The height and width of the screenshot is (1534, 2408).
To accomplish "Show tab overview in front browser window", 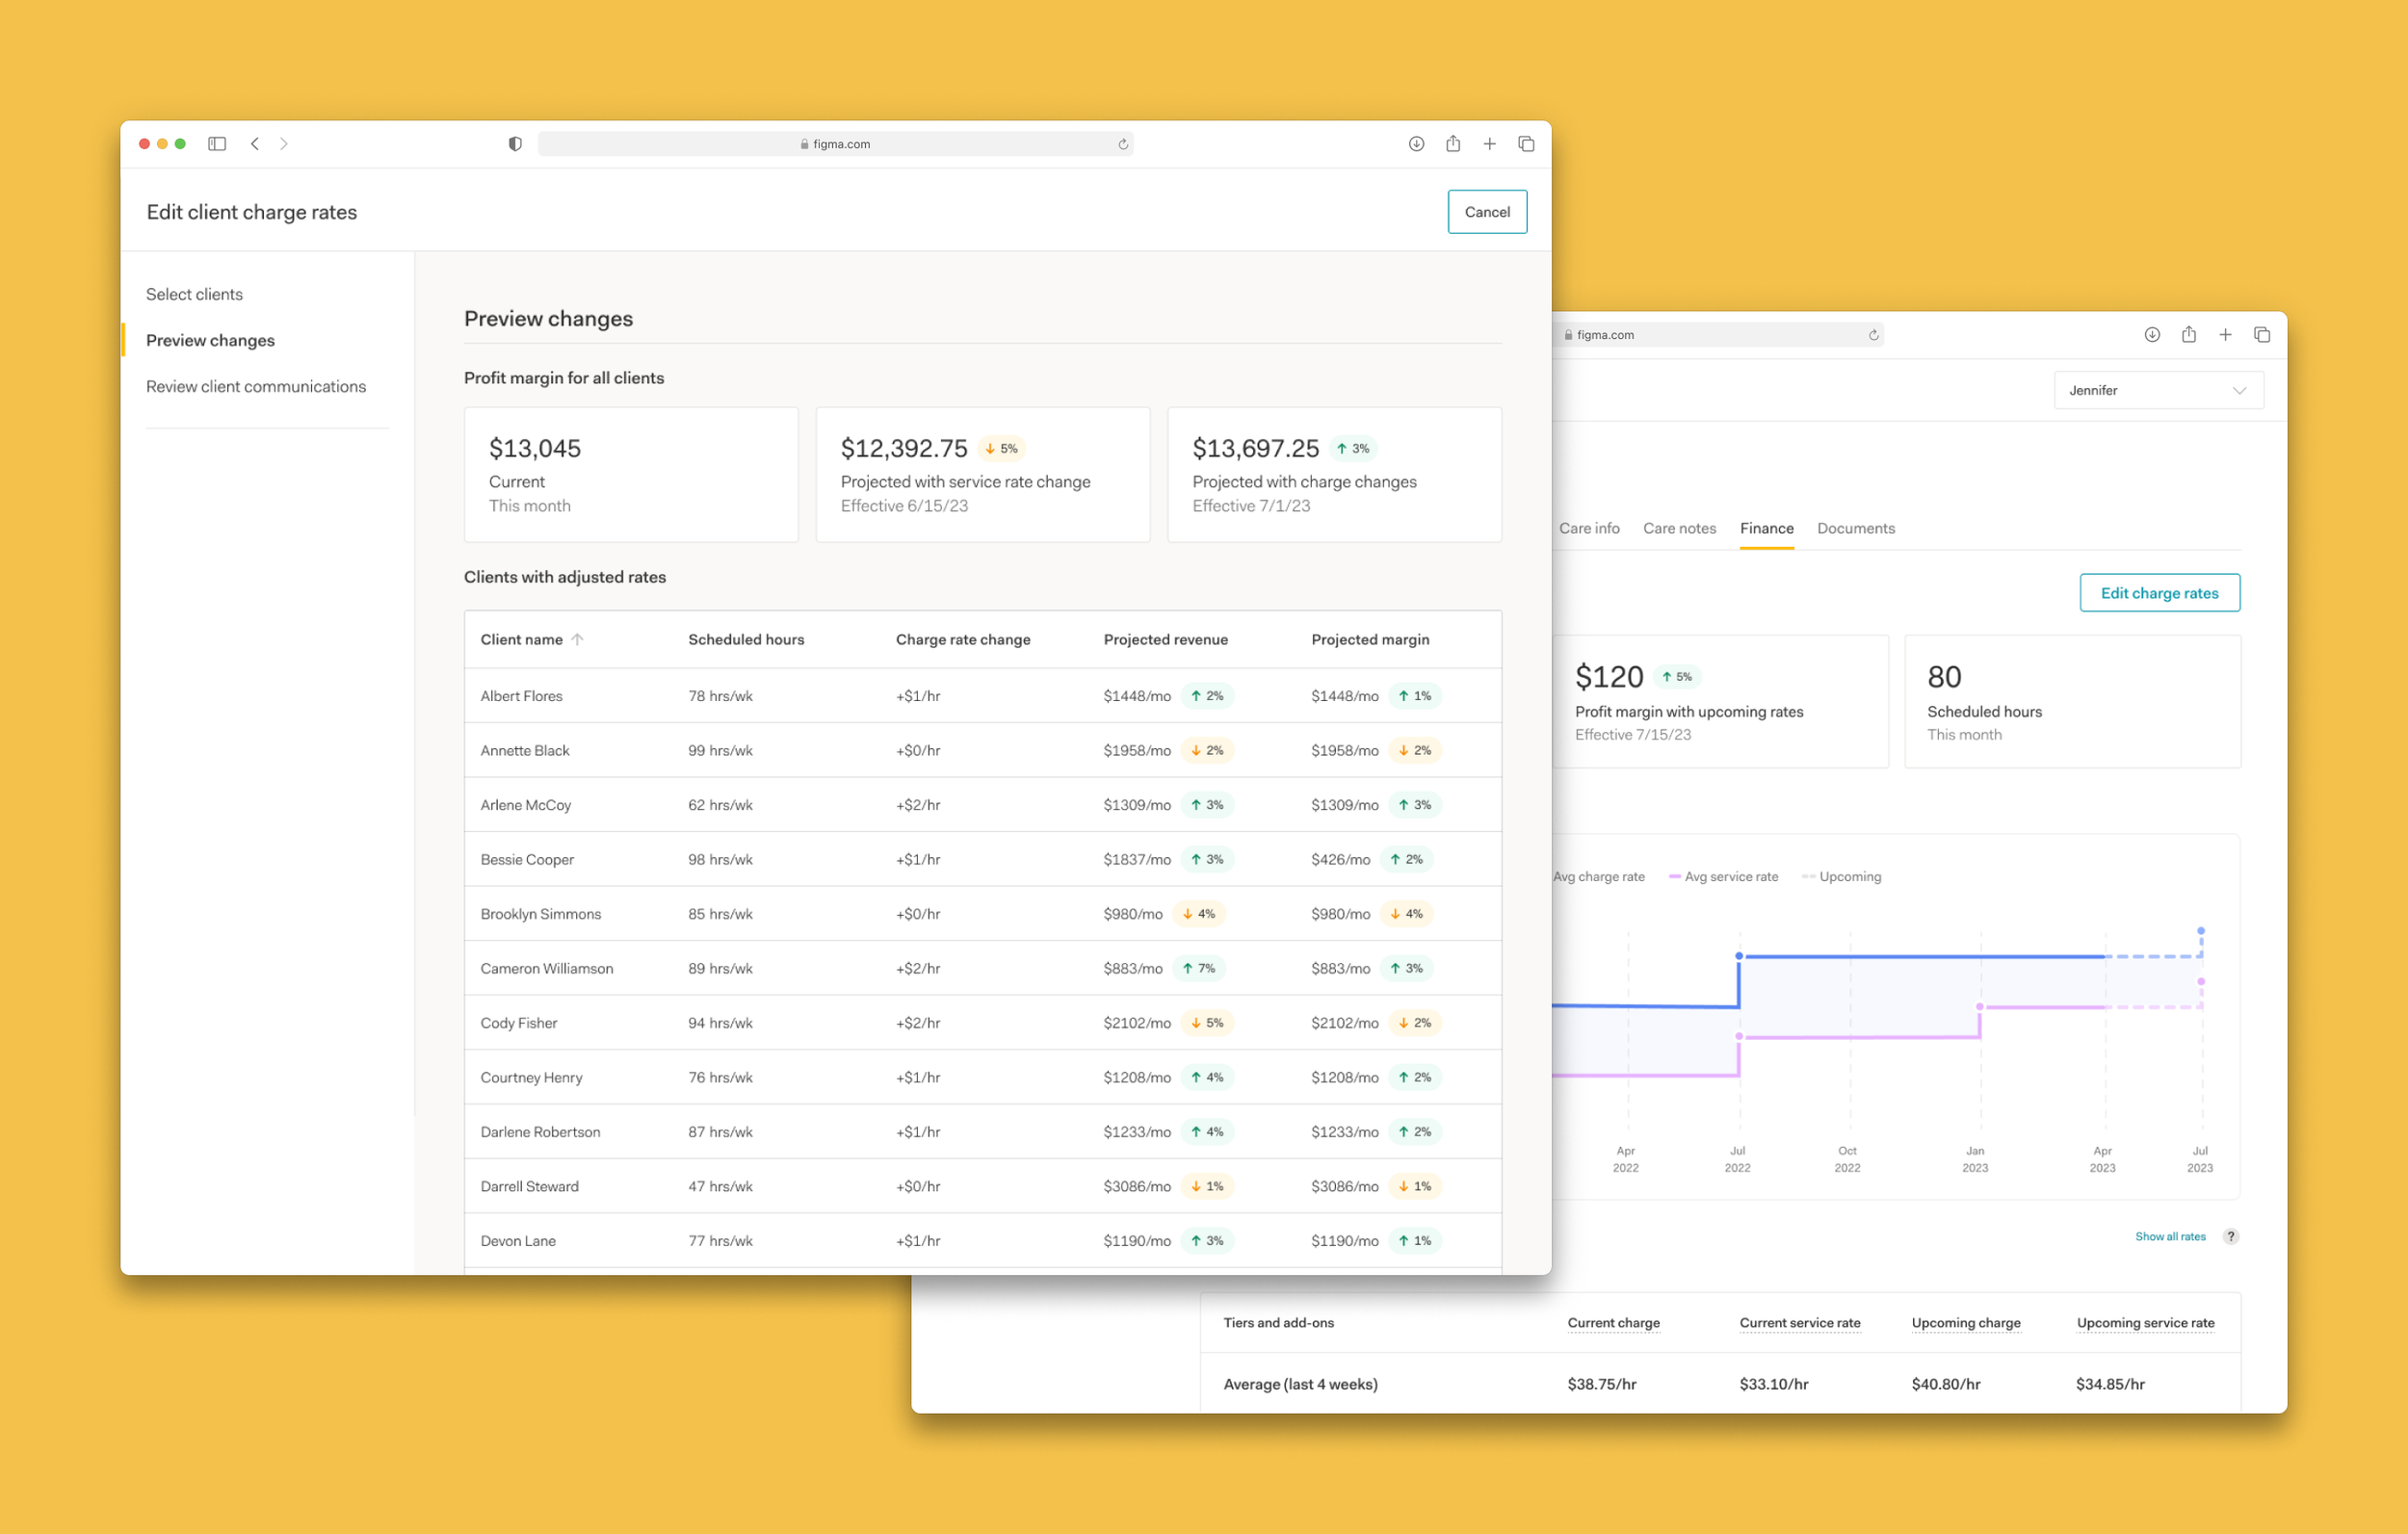I will (1526, 144).
